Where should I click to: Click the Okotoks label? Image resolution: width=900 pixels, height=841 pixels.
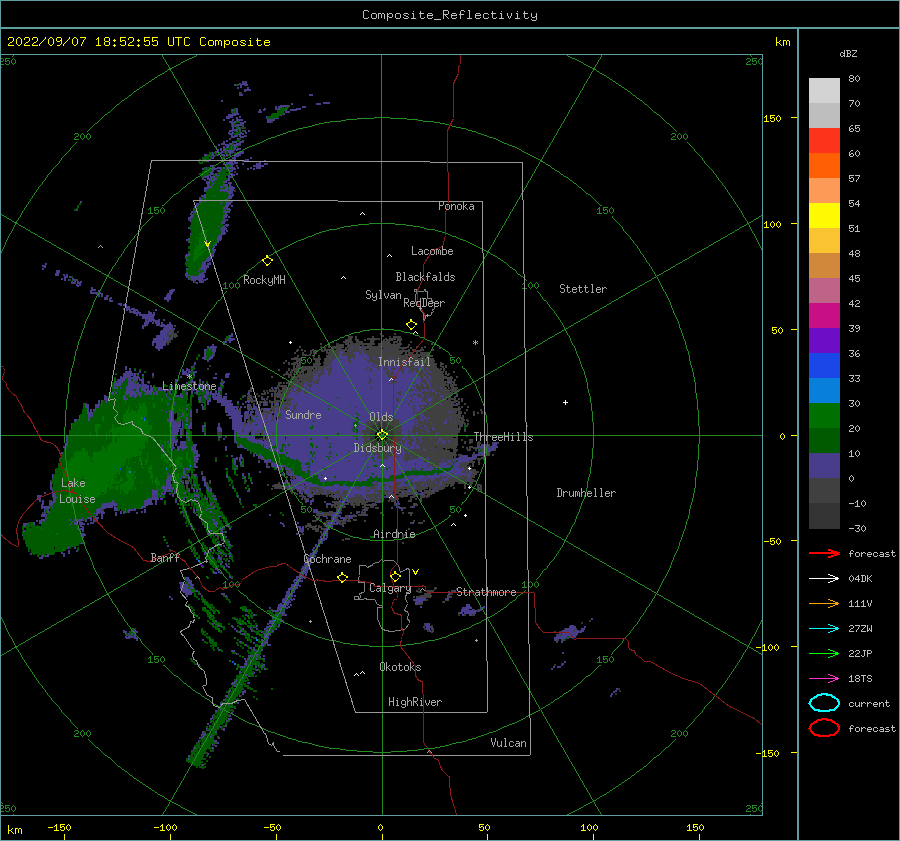400,667
